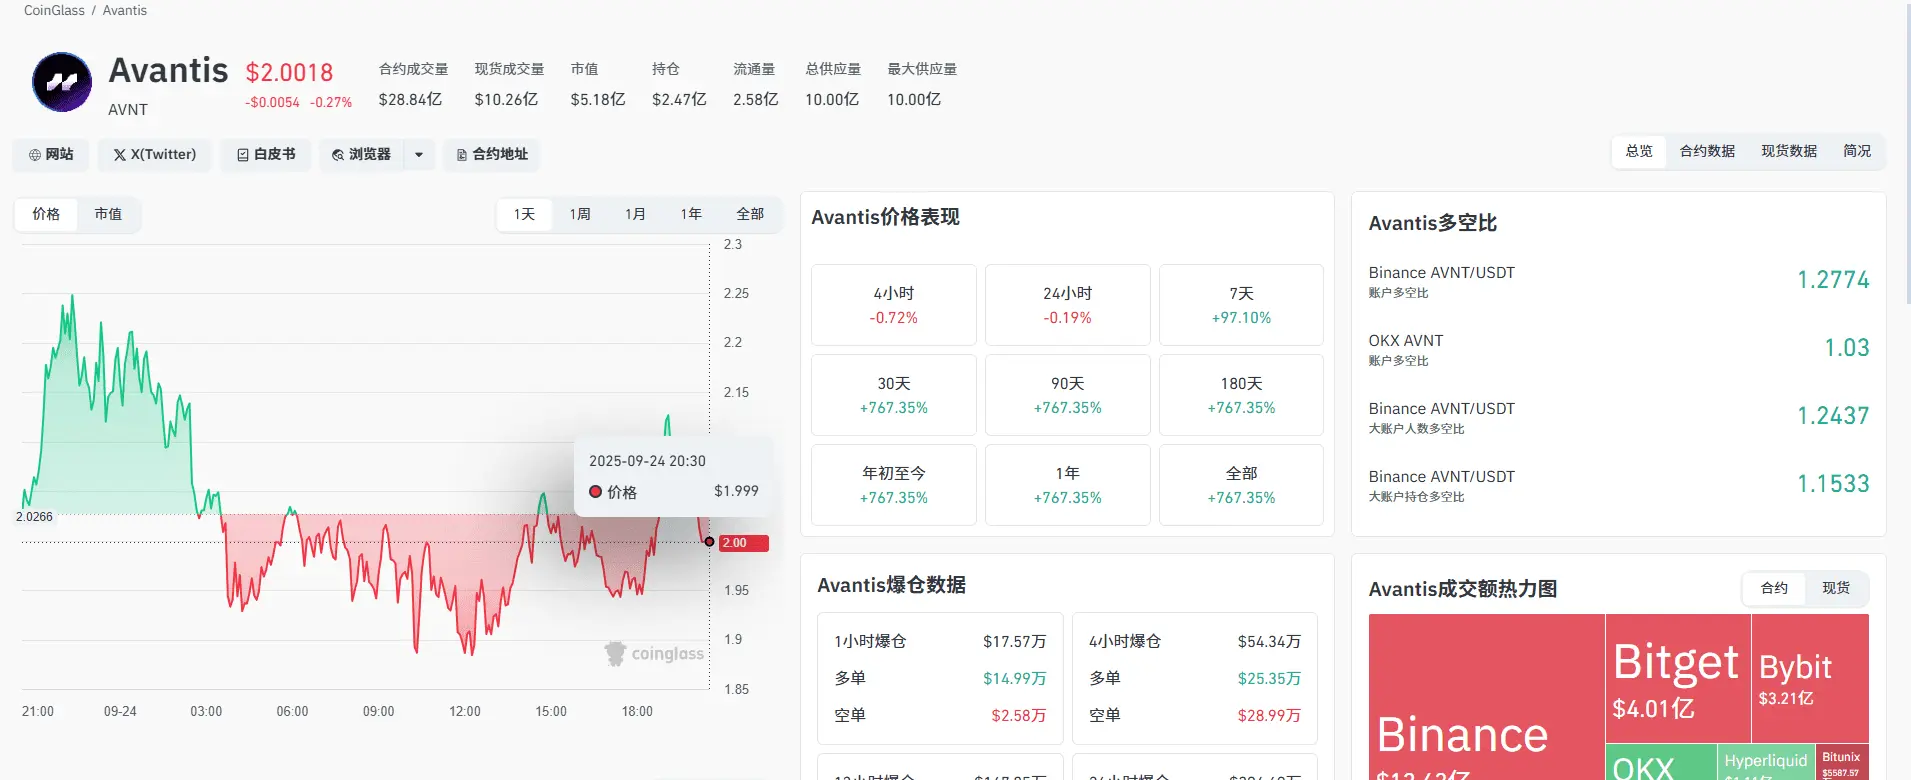Click the 4小时 performance card
The image size is (1911, 780).
(894, 305)
